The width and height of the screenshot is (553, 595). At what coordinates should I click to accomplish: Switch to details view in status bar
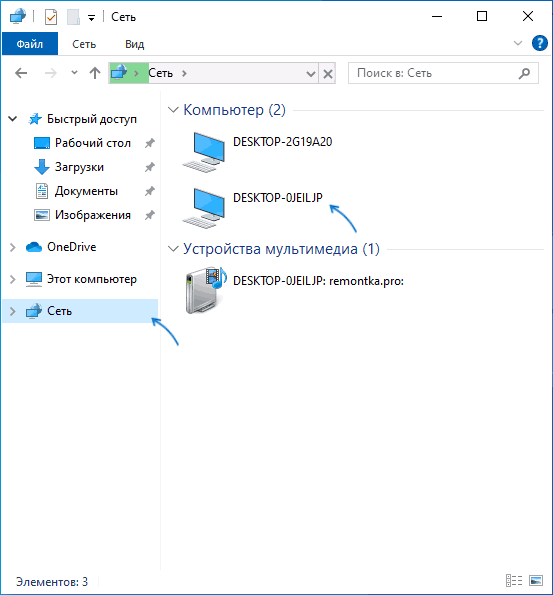tap(514, 580)
